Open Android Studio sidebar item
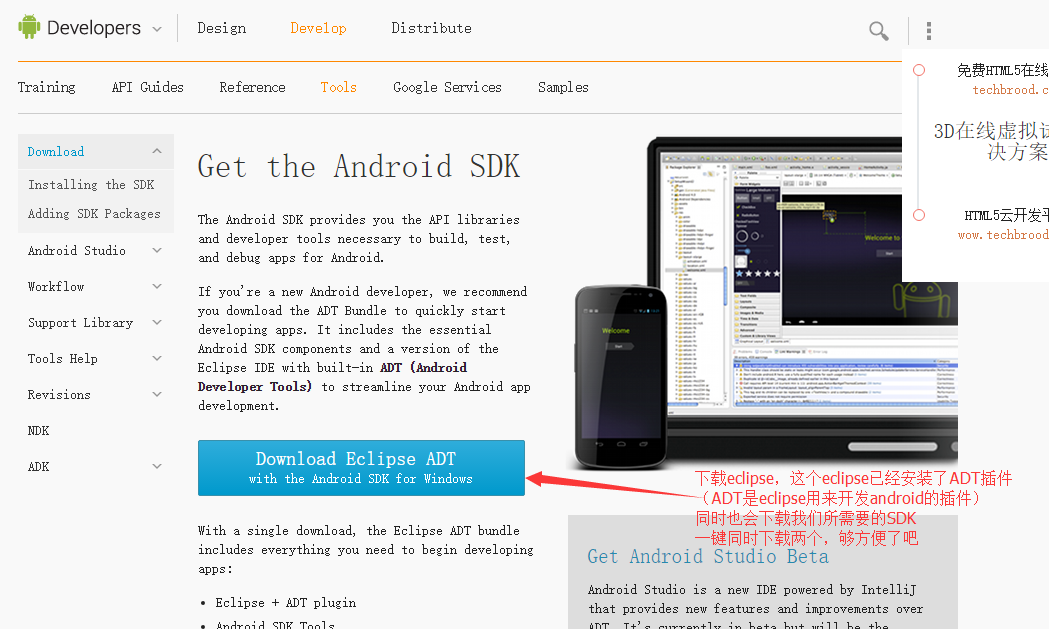1049x629 pixels. coord(76,250)
